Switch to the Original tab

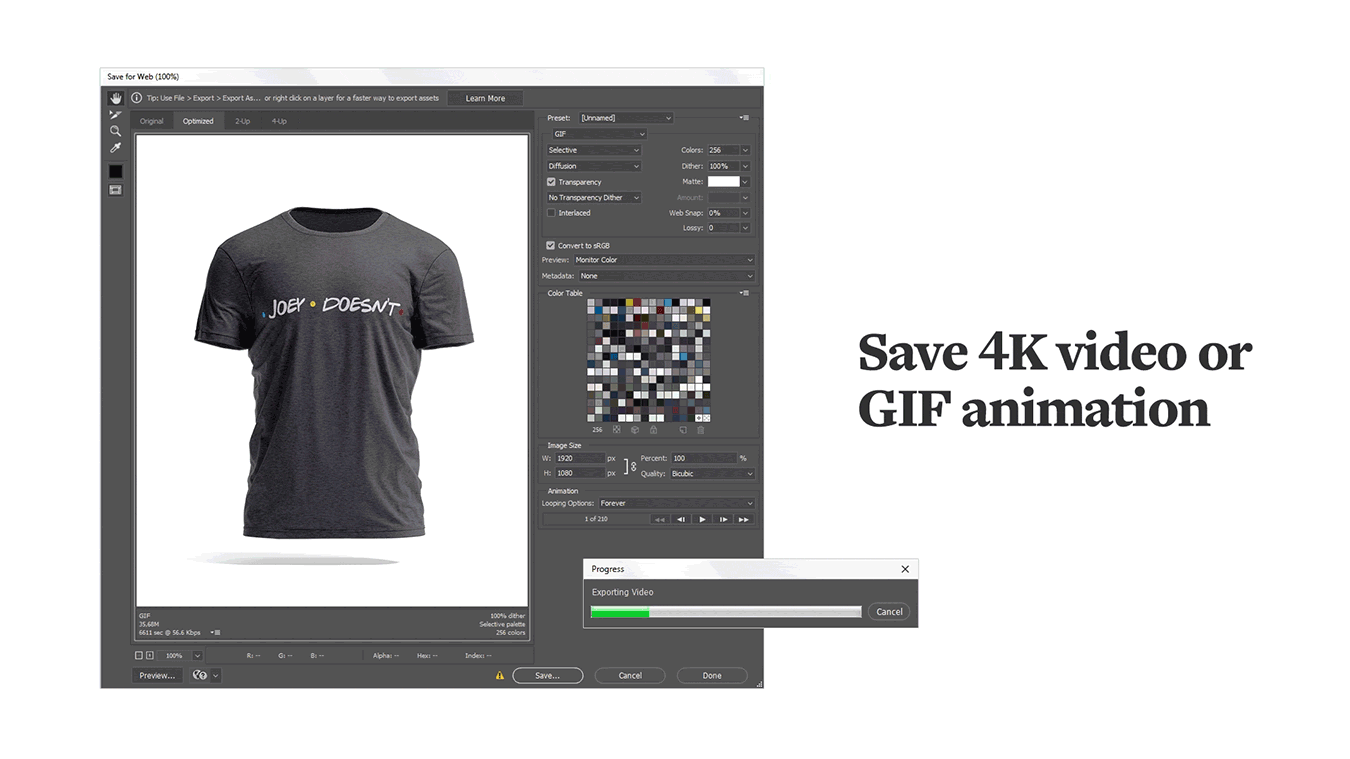coord(152,121)
